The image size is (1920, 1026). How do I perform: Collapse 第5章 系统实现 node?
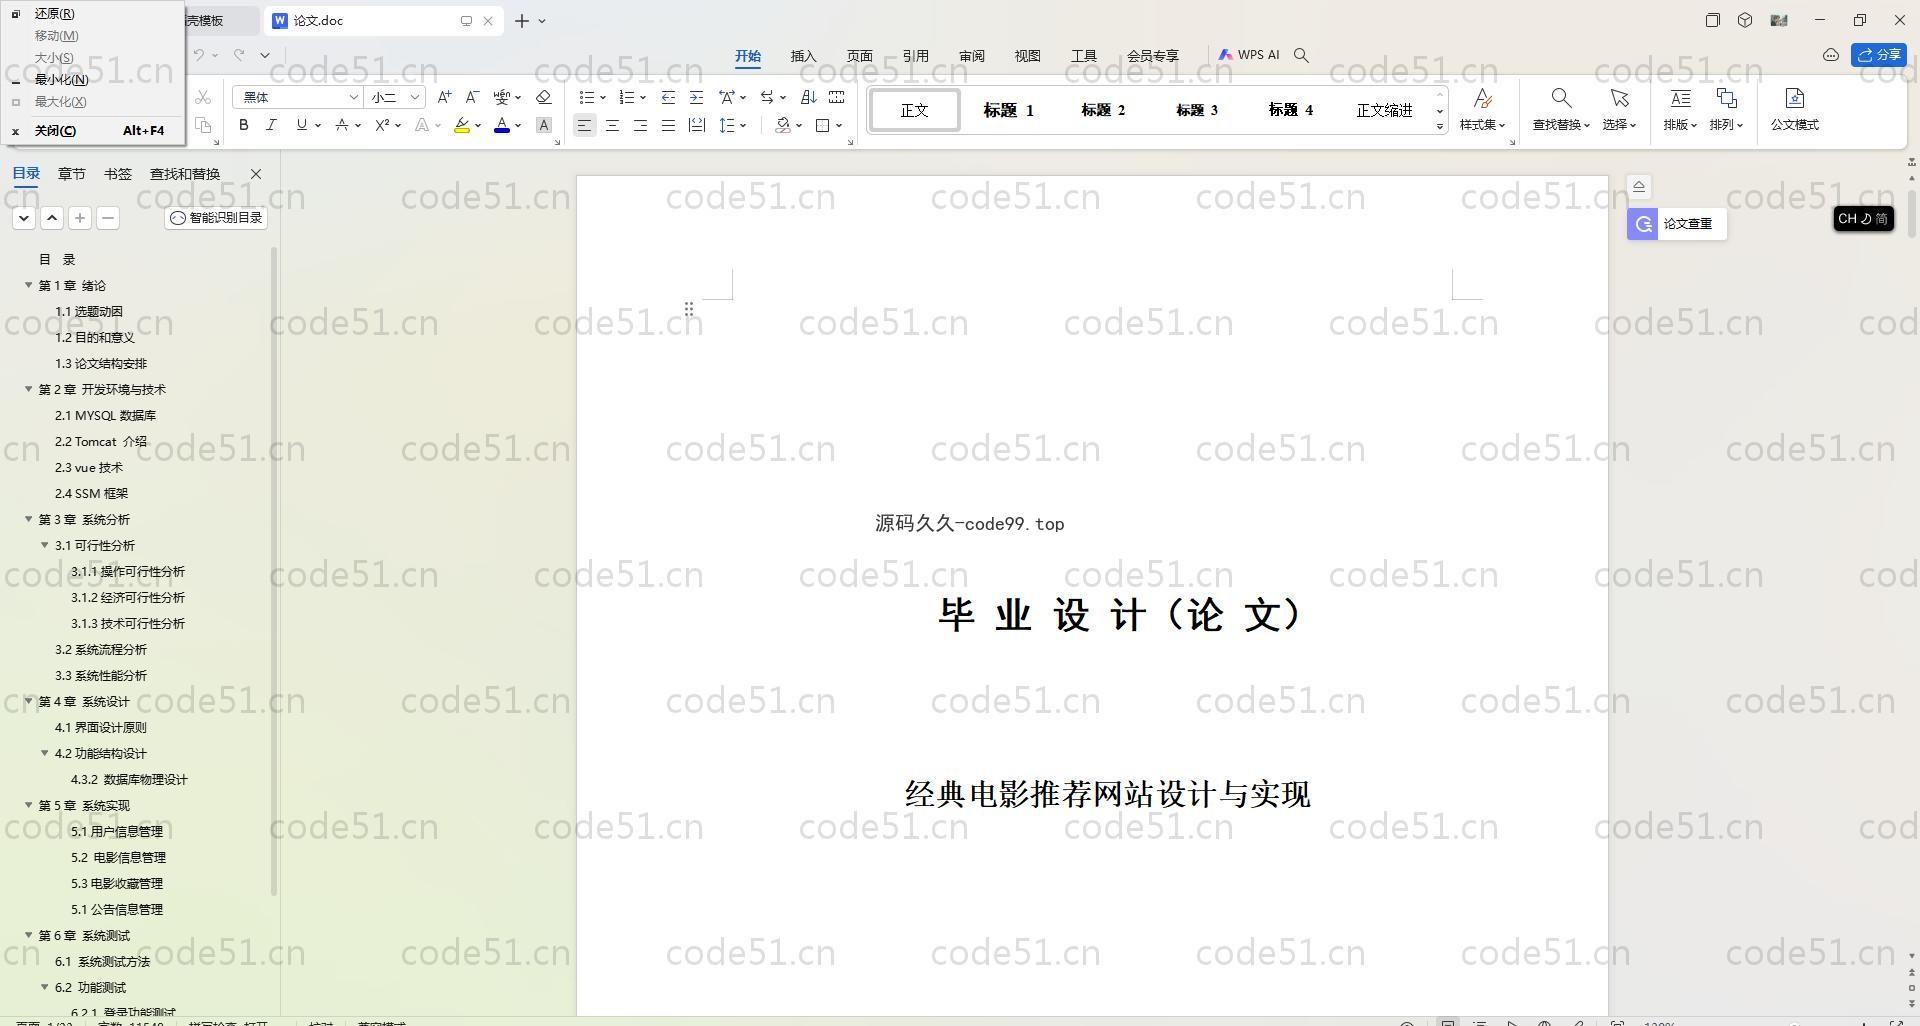pyautogui.click(x=29, y=805)
